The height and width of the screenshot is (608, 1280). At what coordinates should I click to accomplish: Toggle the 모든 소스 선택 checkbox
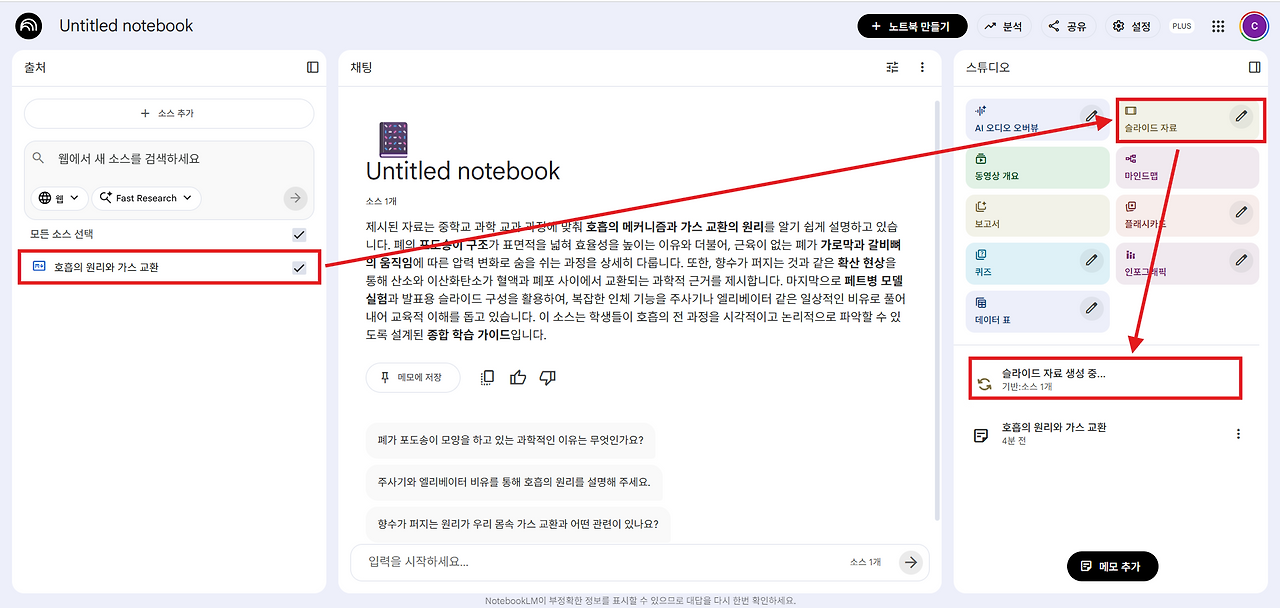click(299, 234)
